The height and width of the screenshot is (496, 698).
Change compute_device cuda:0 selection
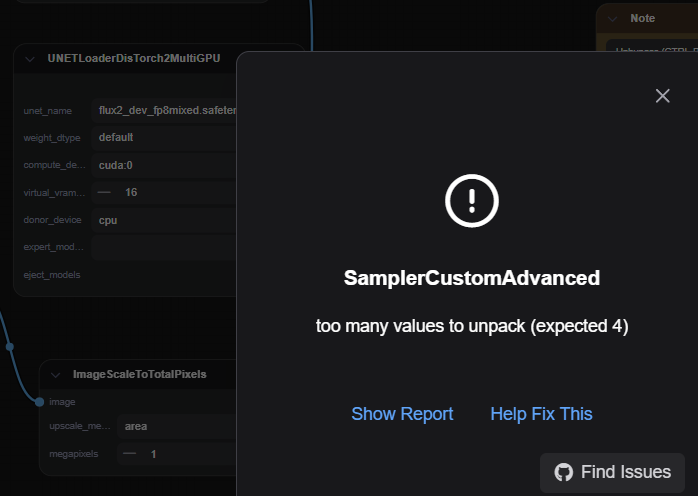coord(164,165)
